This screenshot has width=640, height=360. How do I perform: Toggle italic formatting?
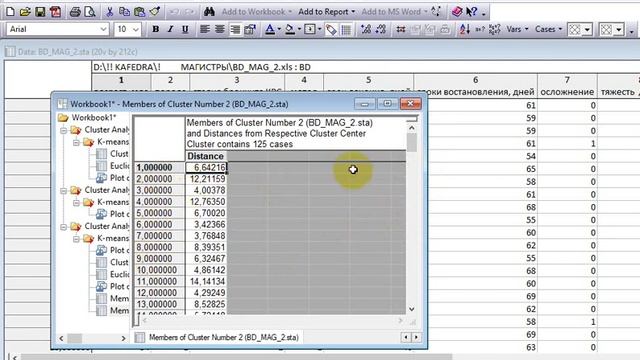170,29
